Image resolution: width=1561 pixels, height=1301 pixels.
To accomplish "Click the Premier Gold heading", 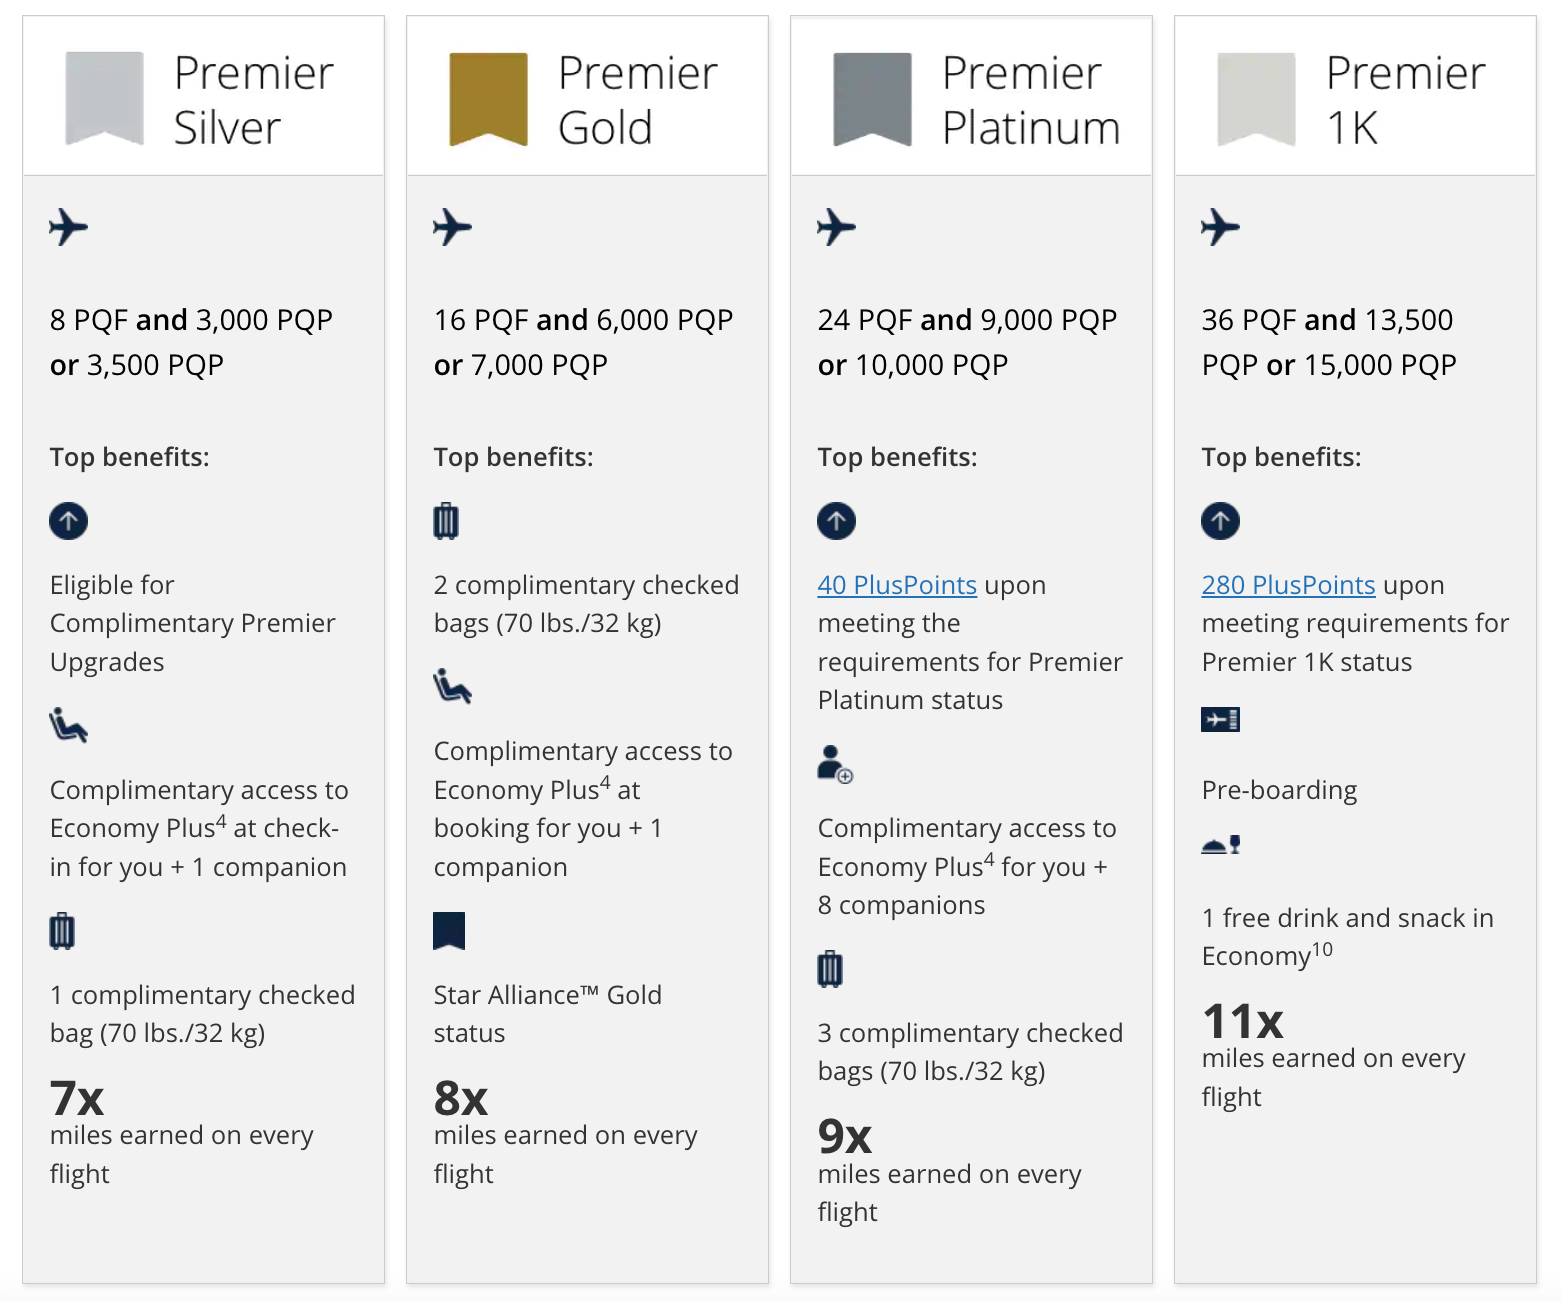I will [x=637, y=100].
